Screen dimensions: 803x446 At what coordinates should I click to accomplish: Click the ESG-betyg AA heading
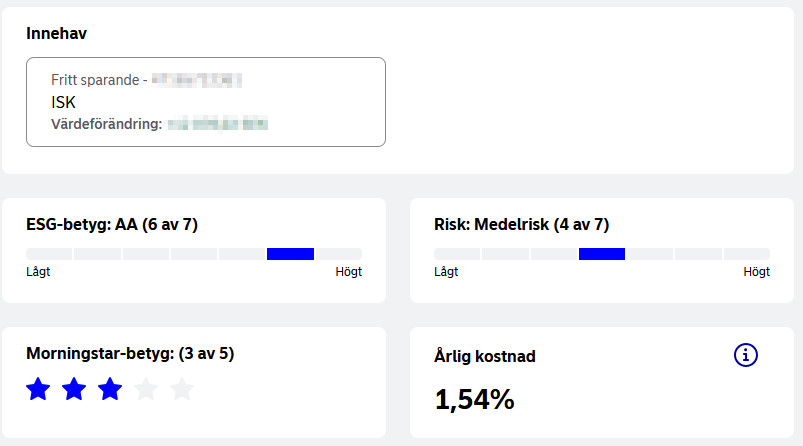click(x=118, y=224)
